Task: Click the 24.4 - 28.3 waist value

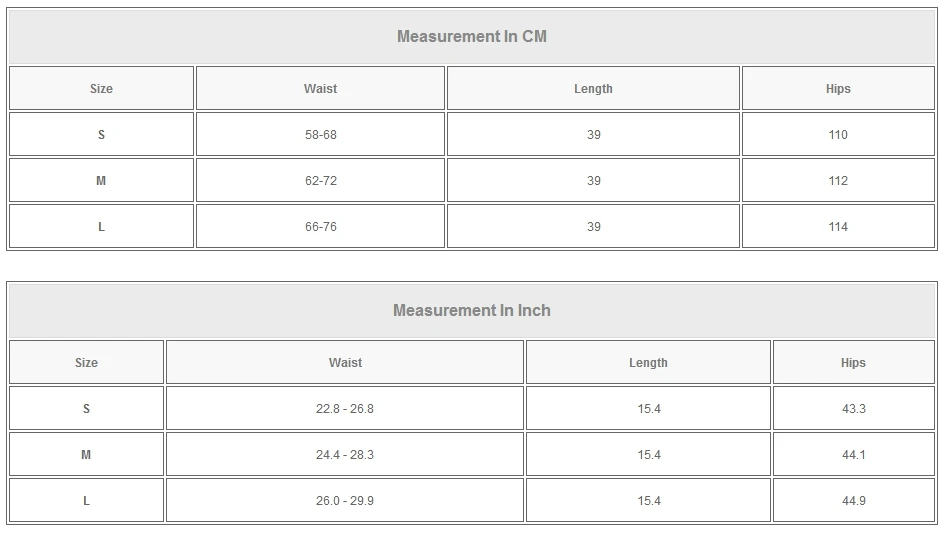Action: click(x=345, y=455)
